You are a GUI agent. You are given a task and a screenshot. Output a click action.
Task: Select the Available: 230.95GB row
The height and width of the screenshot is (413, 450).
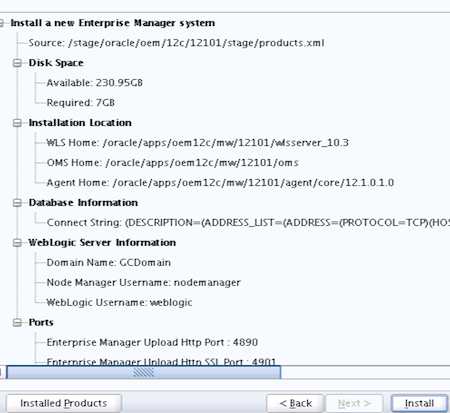[95, 83]
